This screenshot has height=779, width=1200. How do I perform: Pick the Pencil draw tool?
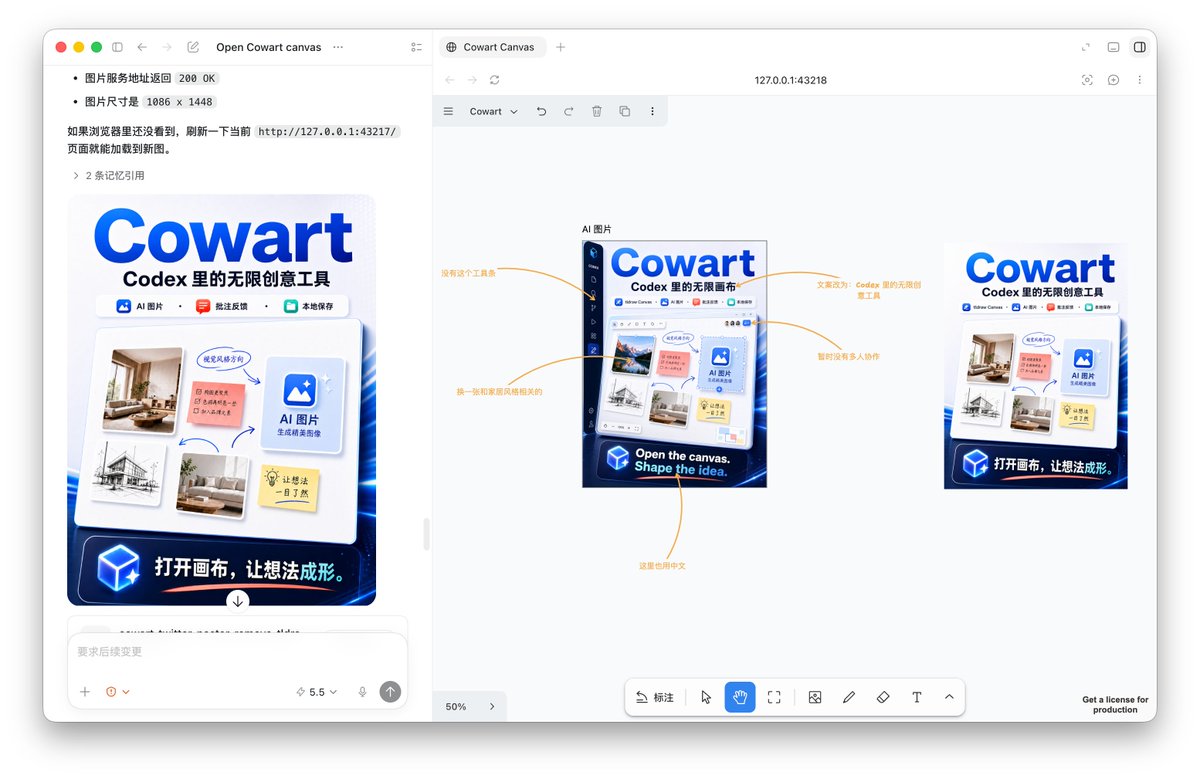click(848, 697)
